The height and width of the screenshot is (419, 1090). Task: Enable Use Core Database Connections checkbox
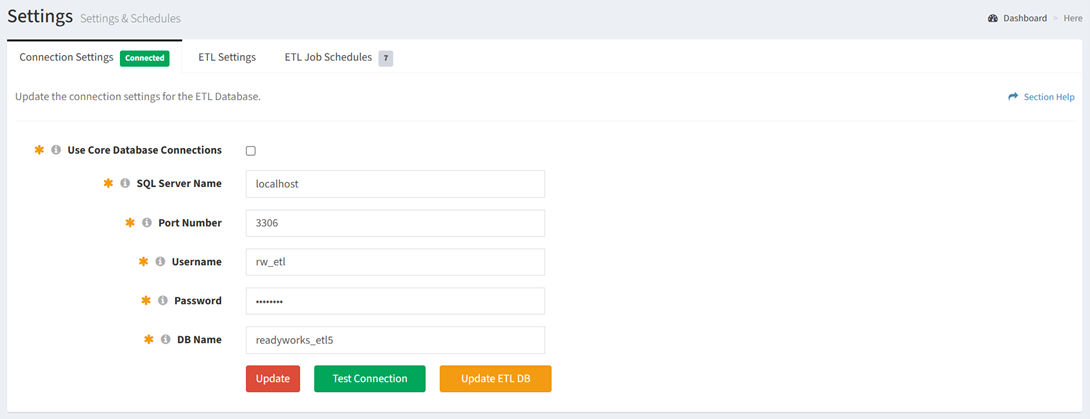click(251, 151)
